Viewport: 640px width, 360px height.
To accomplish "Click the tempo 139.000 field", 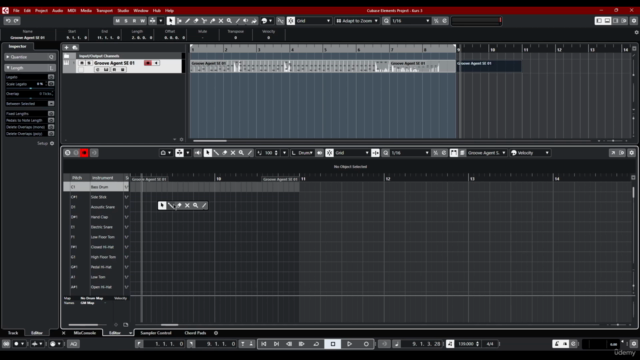I will pyautogui.click(x=466, y=344).
